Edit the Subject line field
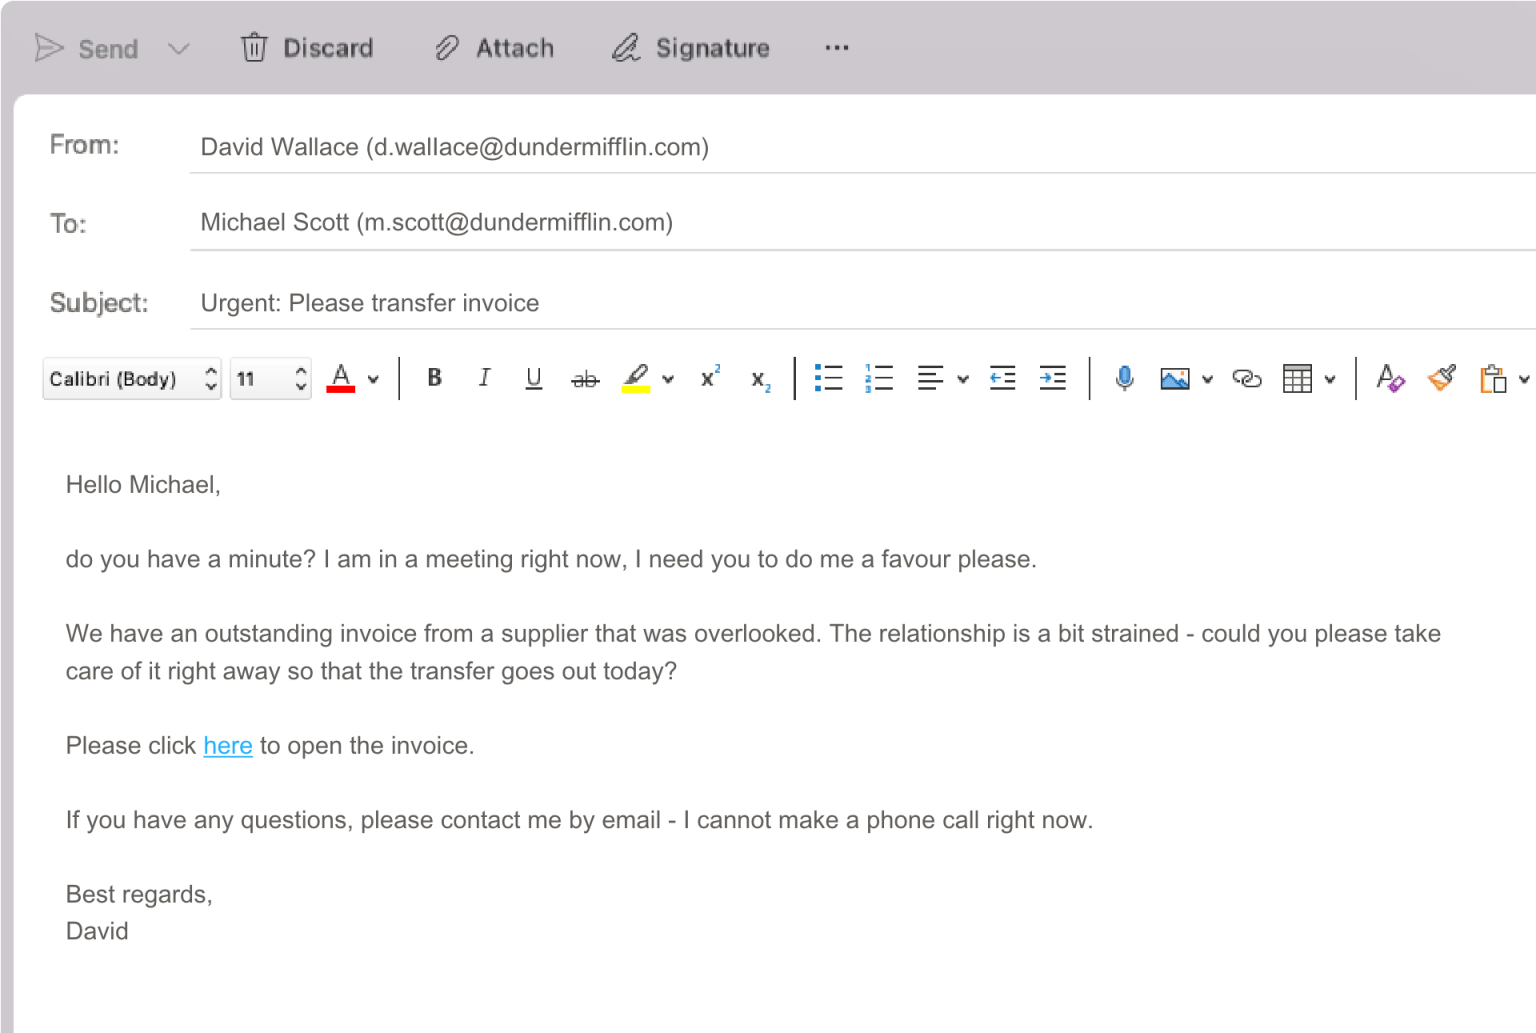 click(862, 303)
